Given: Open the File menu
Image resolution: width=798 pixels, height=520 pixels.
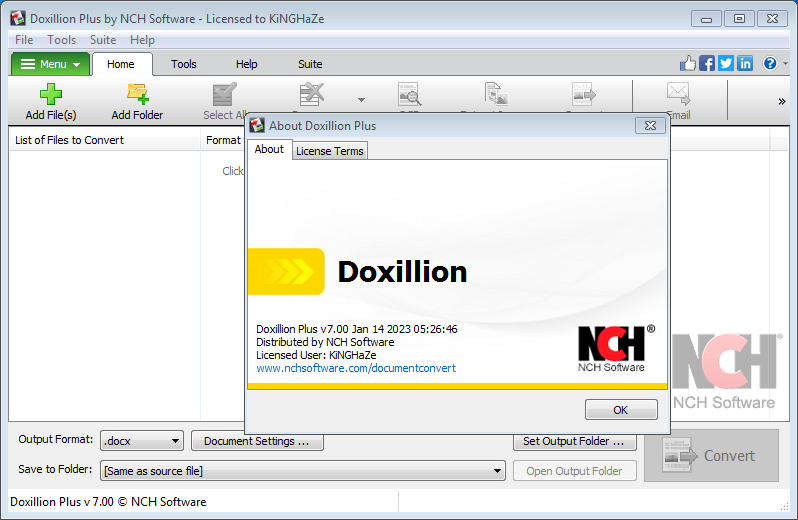Looking at the screenshot, I should pos(24,40).
